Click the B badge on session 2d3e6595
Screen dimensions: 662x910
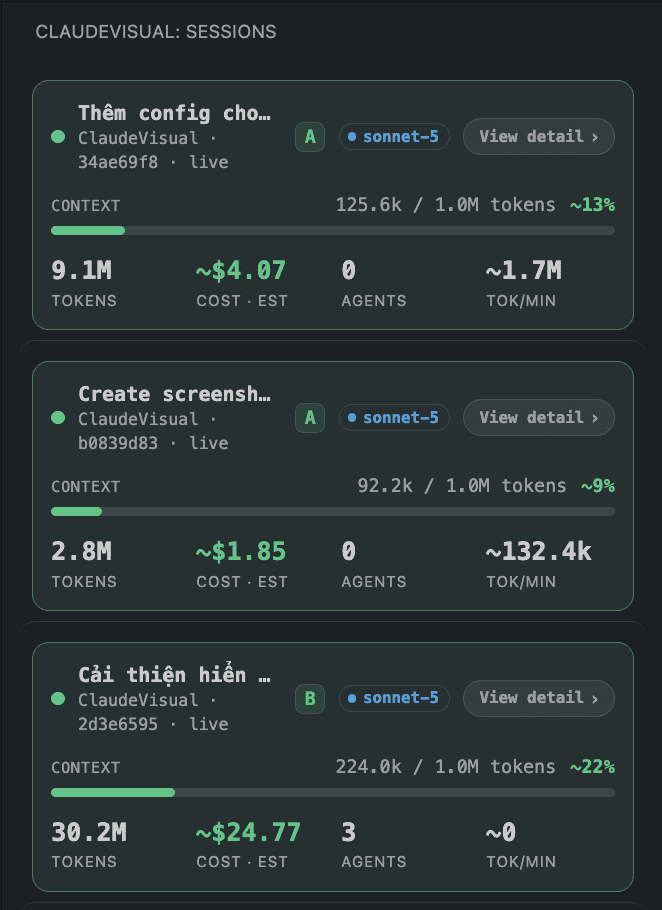point(310,699)
